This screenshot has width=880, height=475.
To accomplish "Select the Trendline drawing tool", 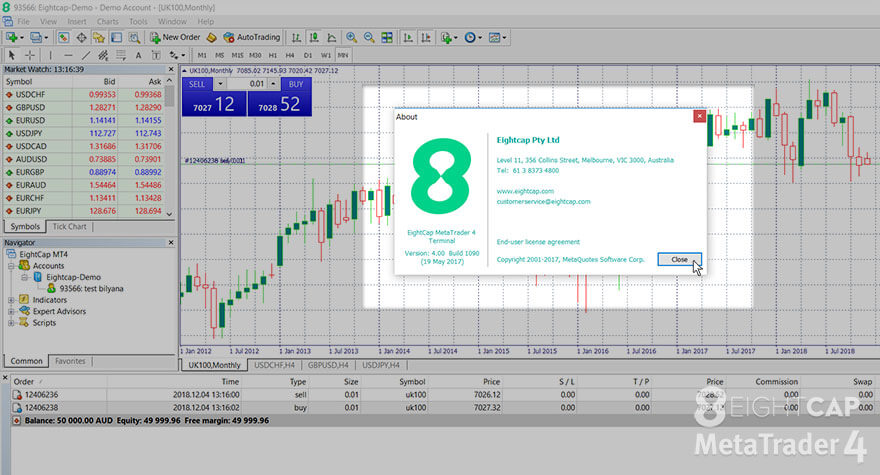I will click(x=86, y=55).
